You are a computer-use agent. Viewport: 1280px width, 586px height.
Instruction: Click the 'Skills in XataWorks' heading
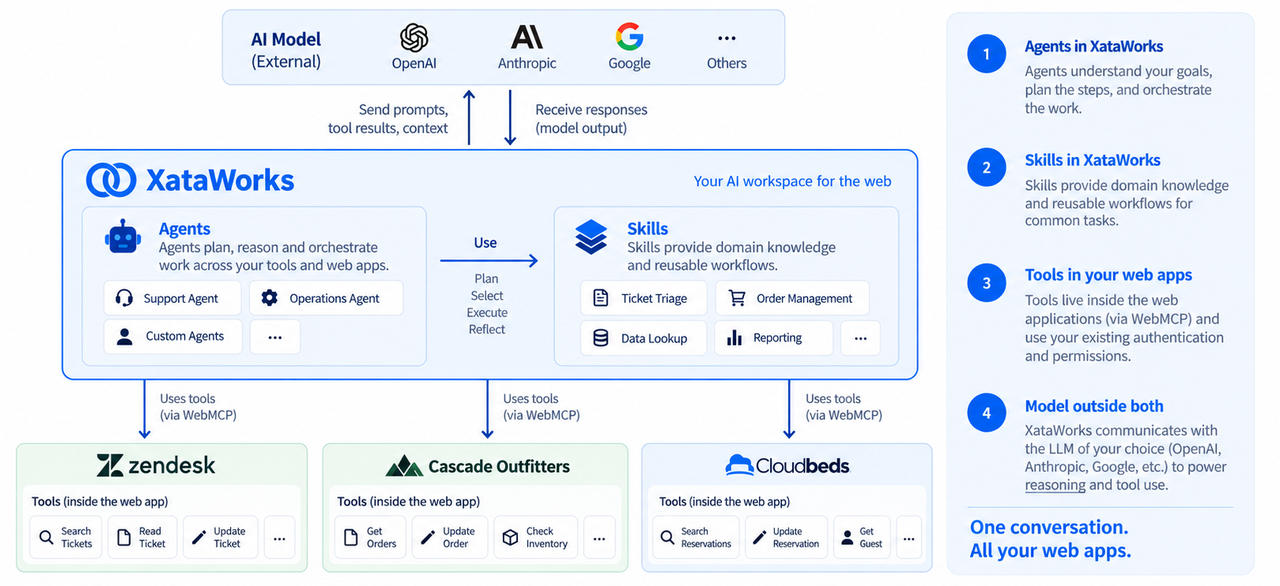1093,160
